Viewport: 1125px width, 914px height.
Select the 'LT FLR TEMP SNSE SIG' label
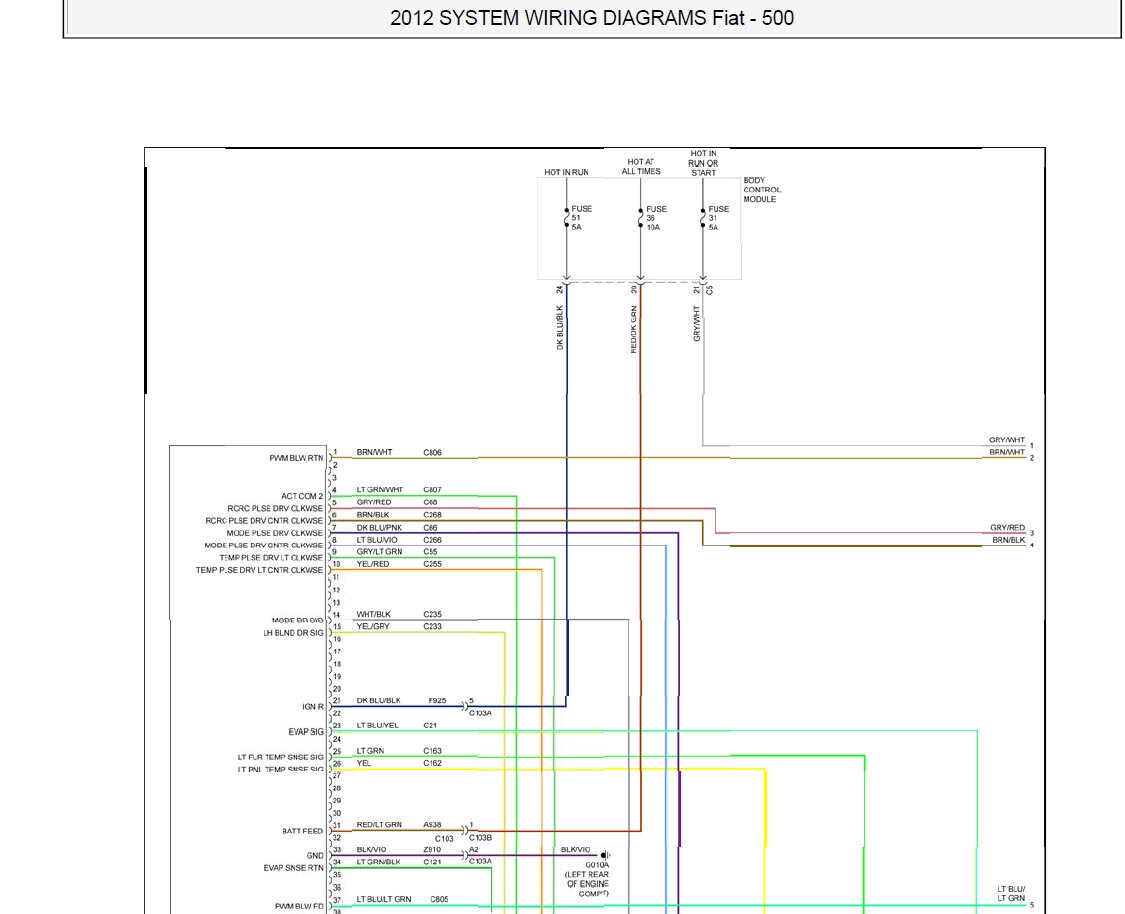[x=281, y=757]
